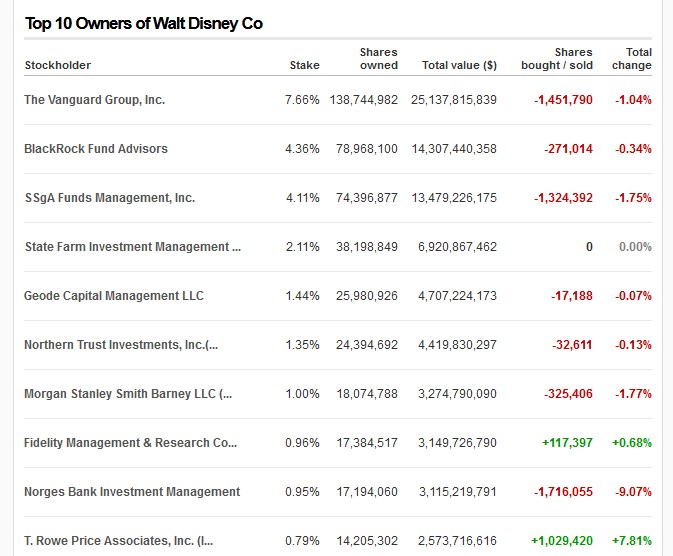The width and height of the screenshot is (673, 556).
Task: Select shares owned 78,968,100
Action: [367, 149]
